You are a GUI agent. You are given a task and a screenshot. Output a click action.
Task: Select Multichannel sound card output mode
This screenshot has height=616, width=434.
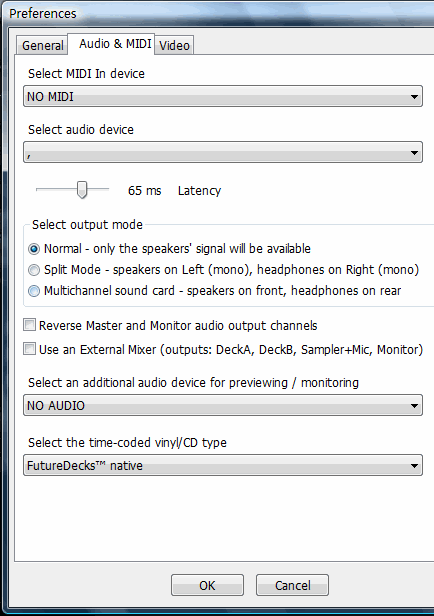[34, 291]
